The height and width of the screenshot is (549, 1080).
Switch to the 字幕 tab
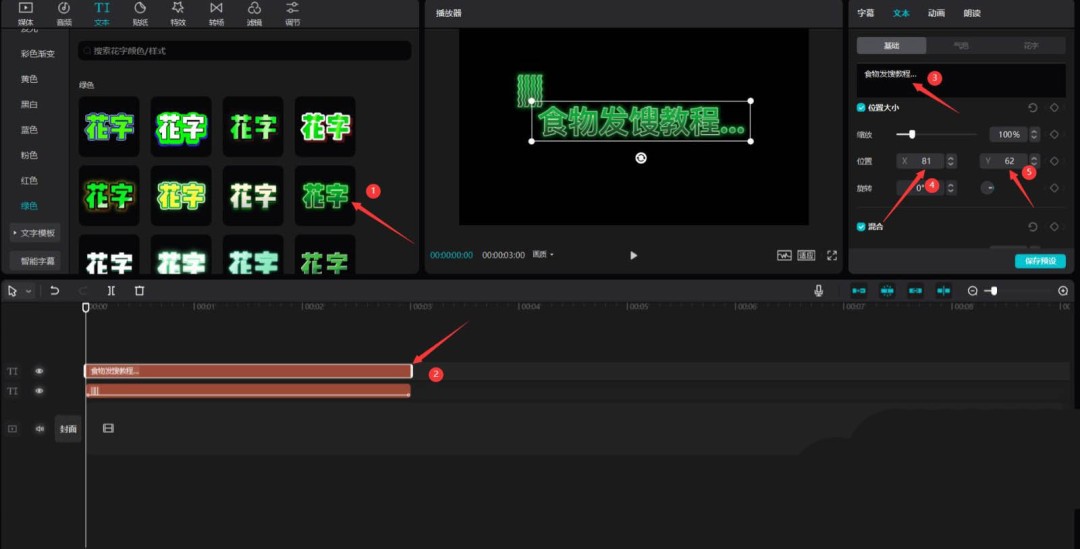tap(866, 13)
